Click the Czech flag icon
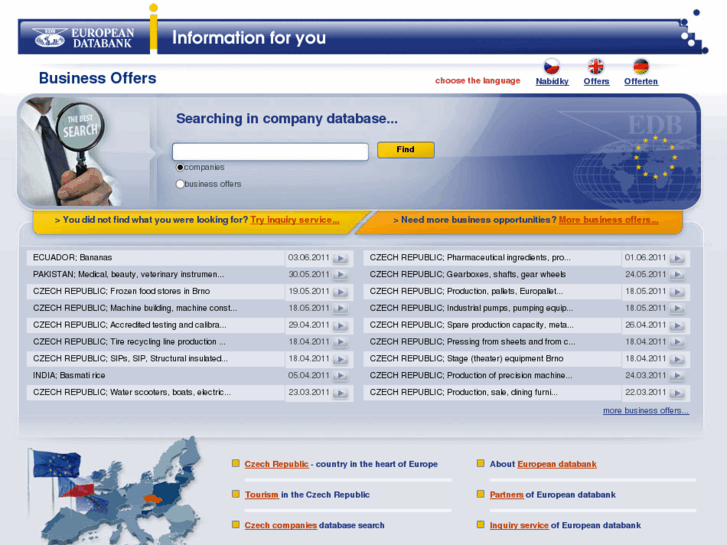This screenshot has height=545, width=727. [x=551, y=66]
